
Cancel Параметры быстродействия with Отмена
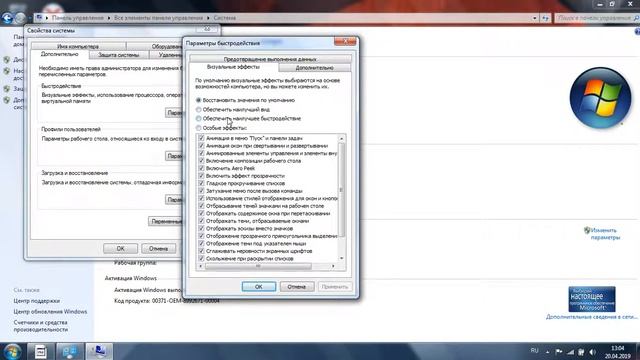(x=297, y=287)
